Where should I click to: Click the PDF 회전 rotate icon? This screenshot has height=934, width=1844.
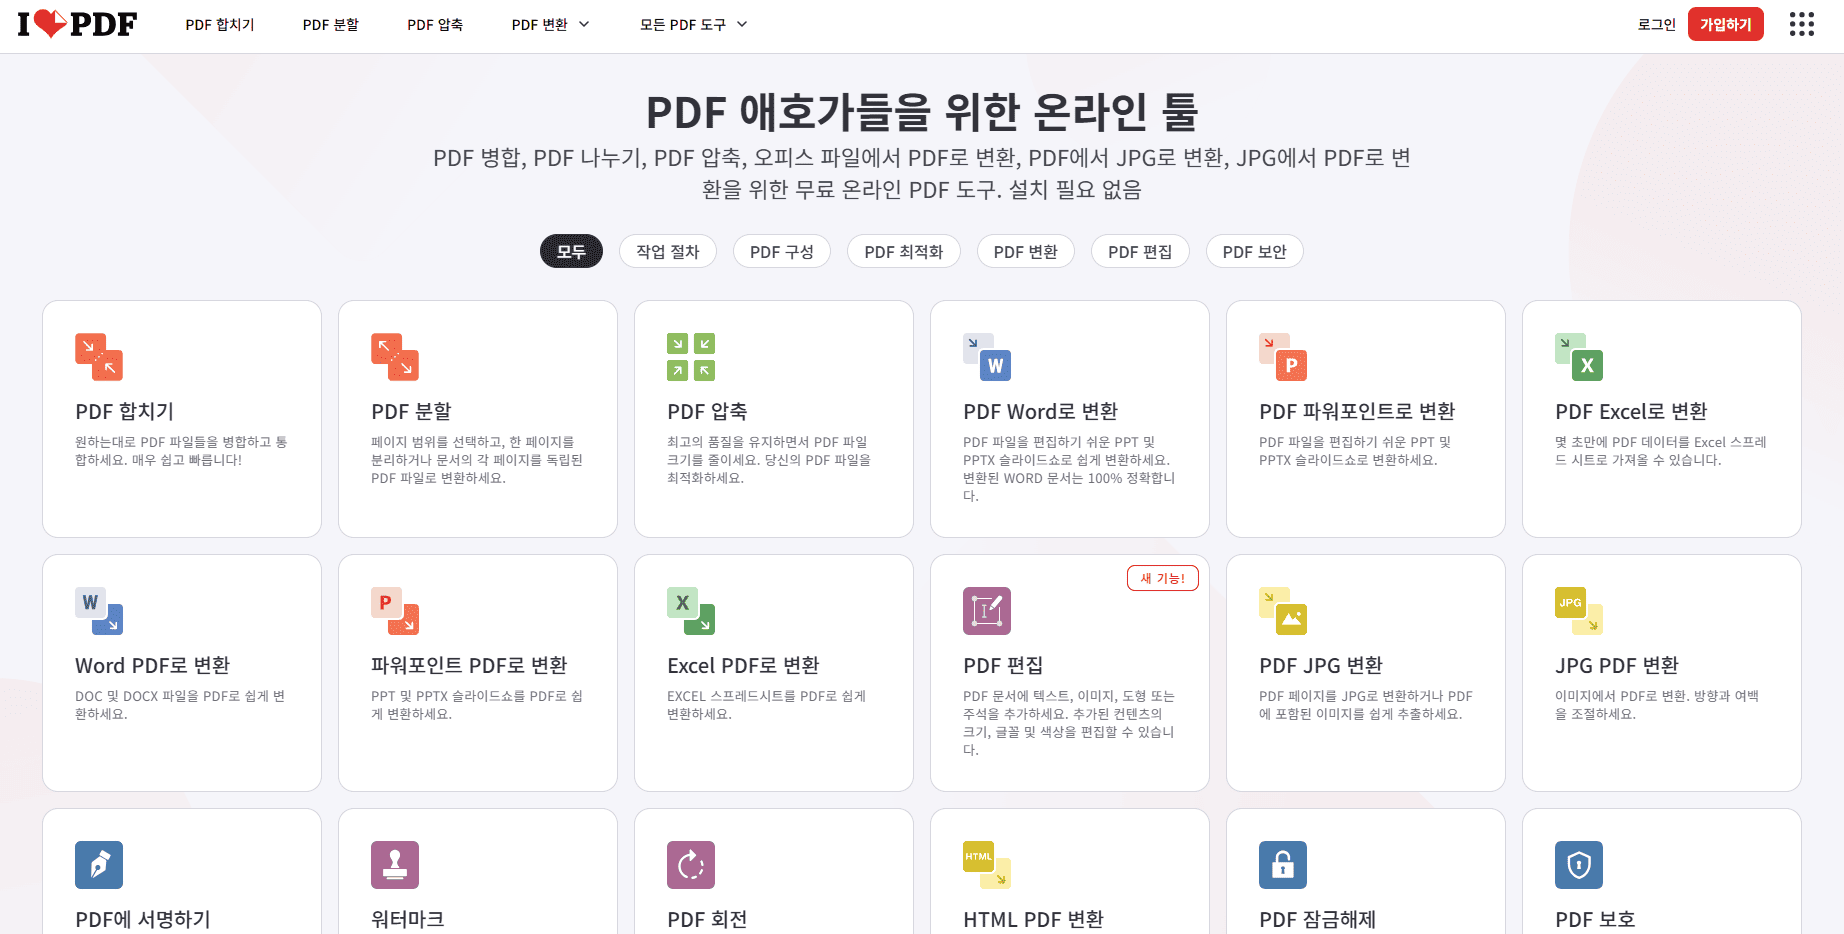(690, 865)
